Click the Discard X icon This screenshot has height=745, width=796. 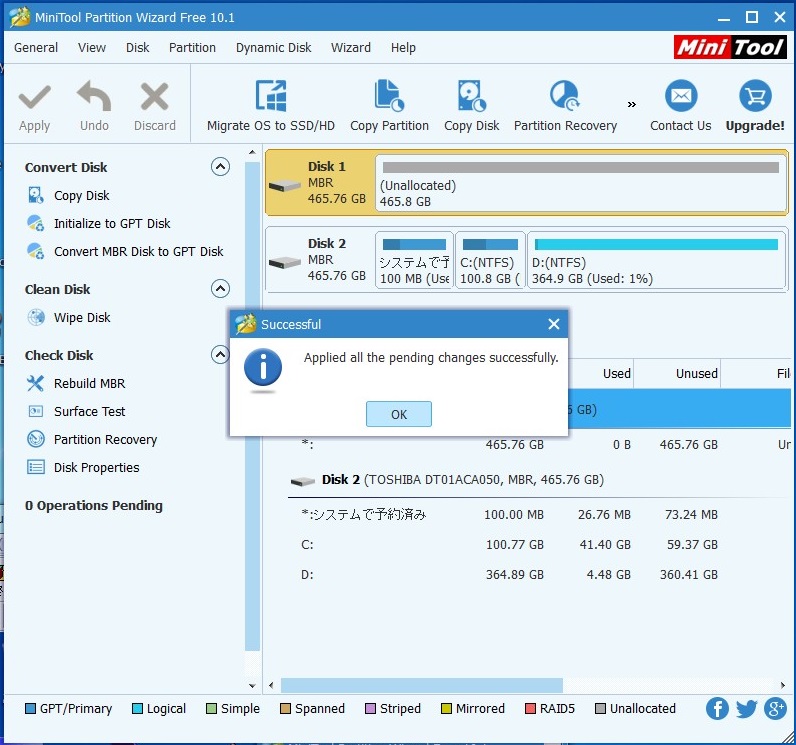(x=154, y=96)
